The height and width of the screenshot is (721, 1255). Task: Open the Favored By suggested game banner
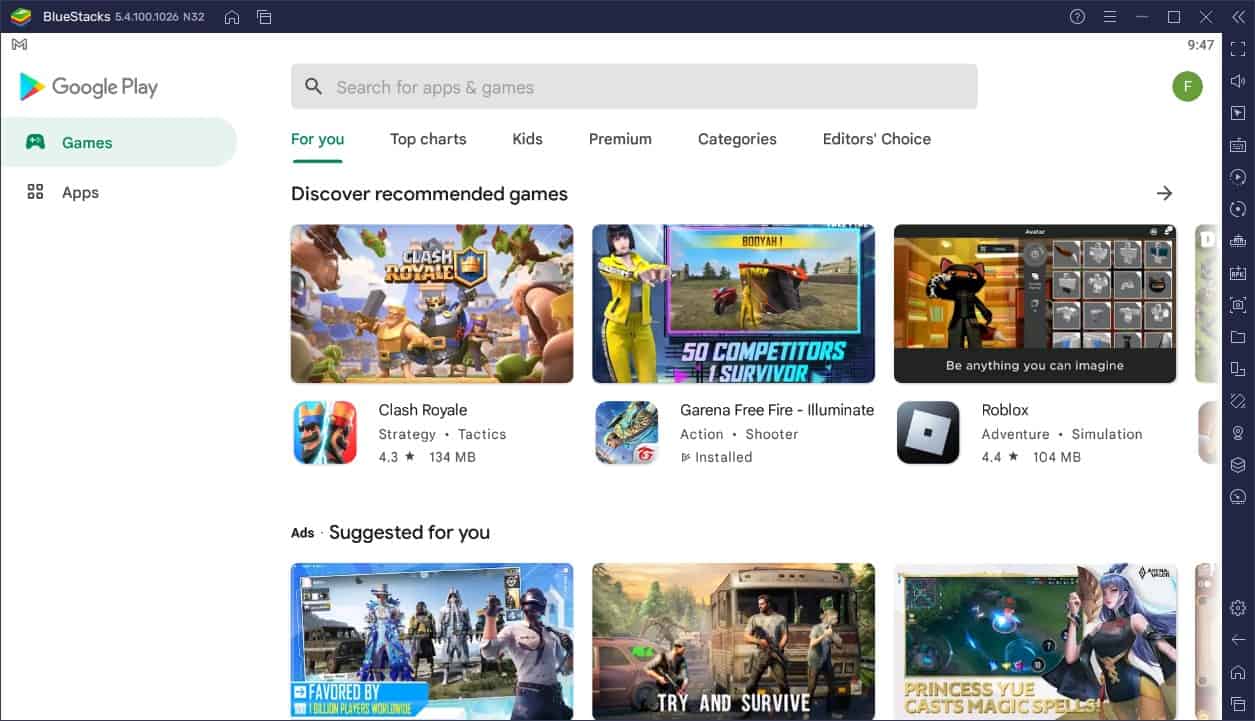[x=432, y=641]
